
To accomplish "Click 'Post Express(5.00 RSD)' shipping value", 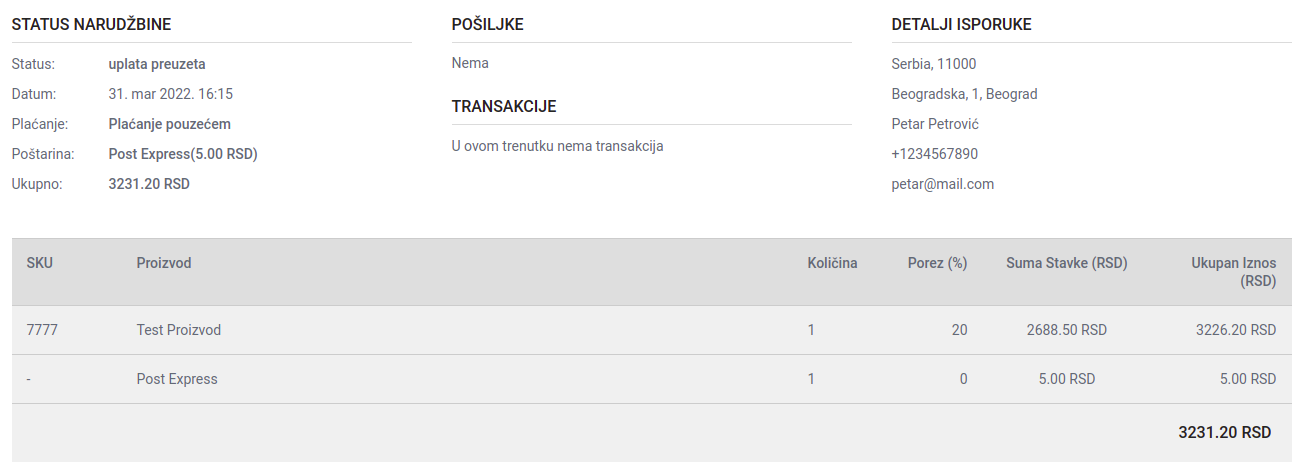I will (183, 154).
